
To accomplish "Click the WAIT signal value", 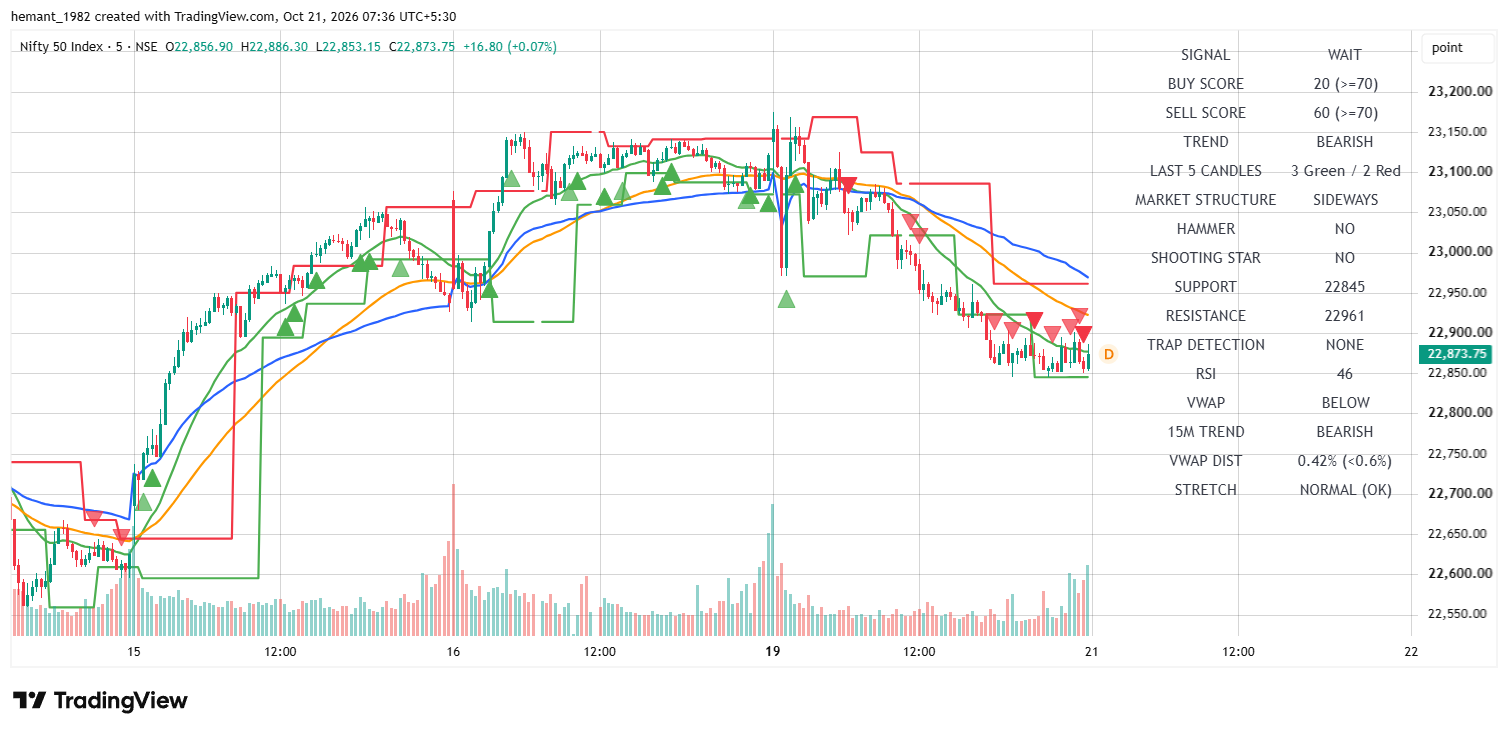I will 1345,55.
